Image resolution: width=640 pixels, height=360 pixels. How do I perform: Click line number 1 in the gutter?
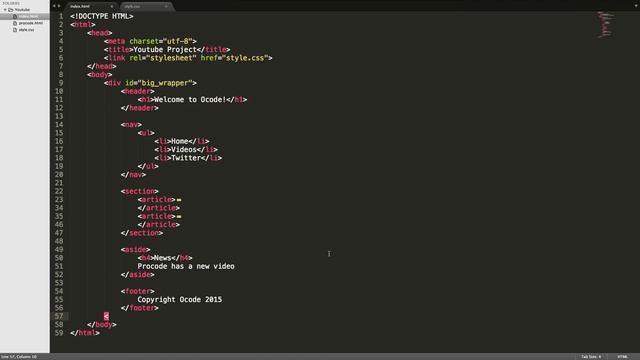coord(61,16)
